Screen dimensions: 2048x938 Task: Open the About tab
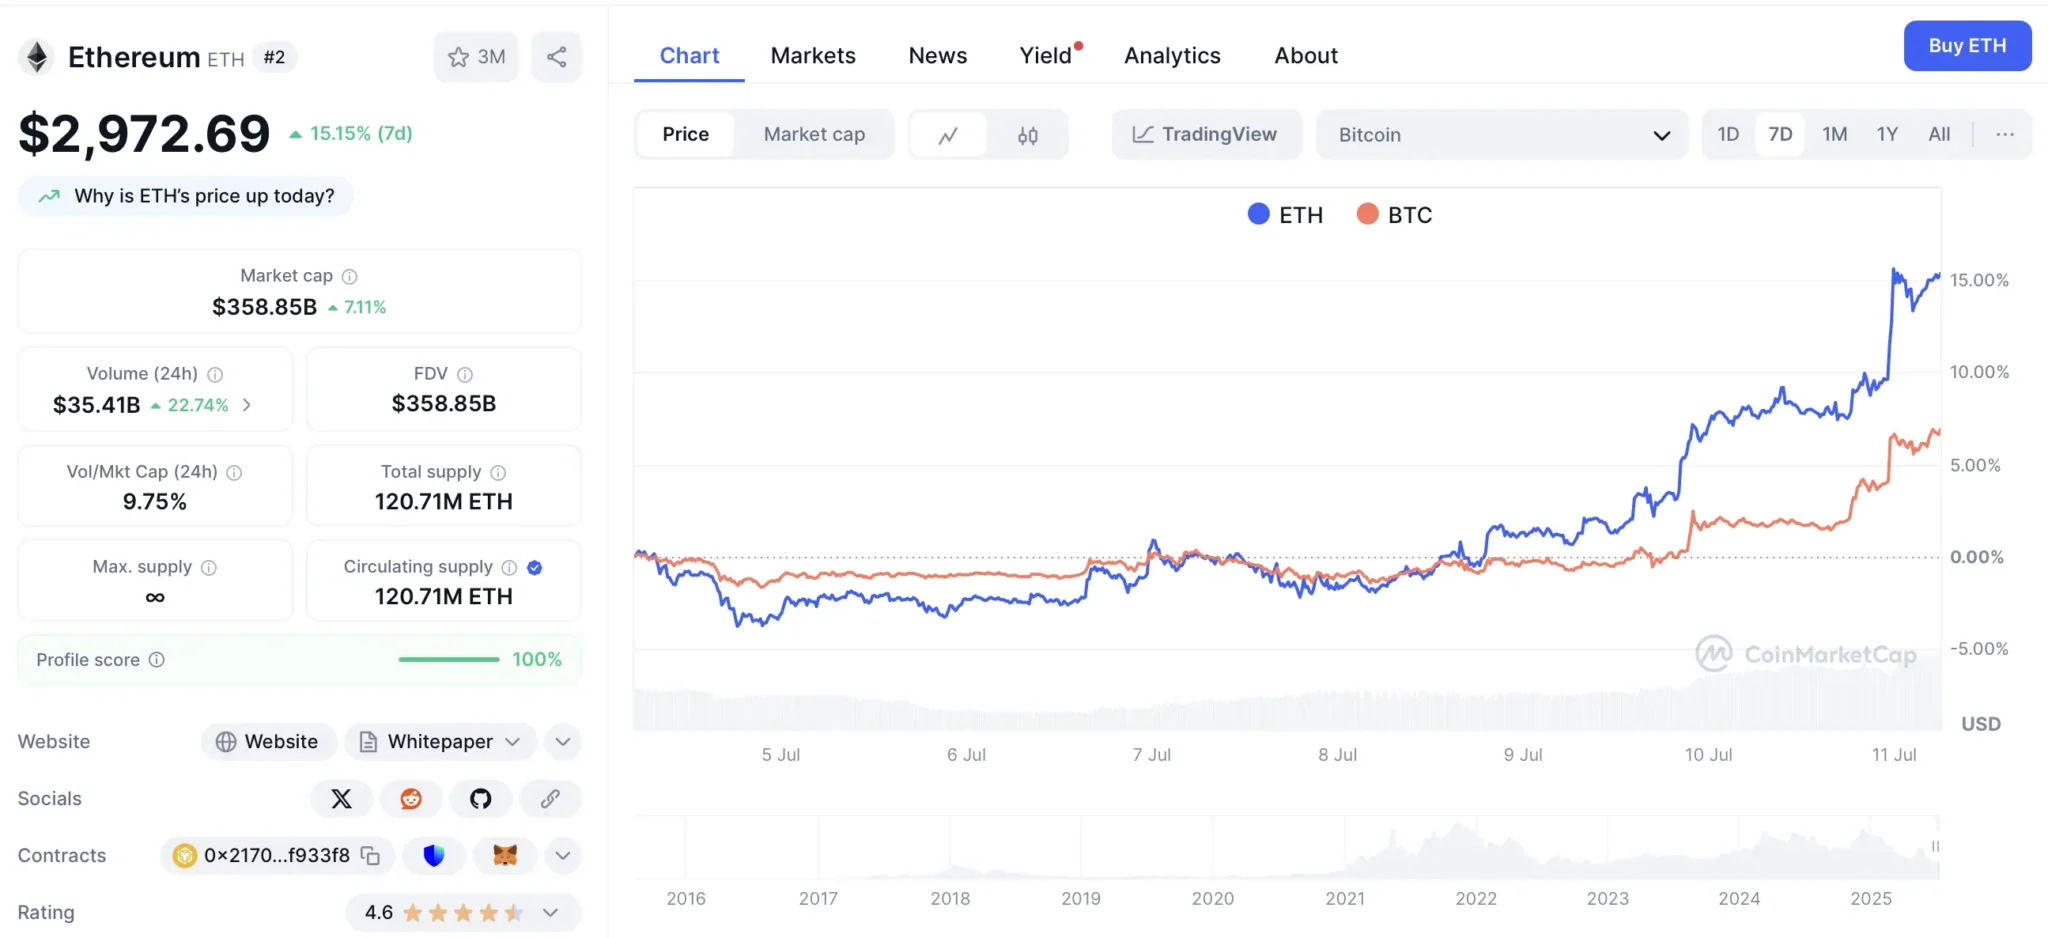[1306, 56]
